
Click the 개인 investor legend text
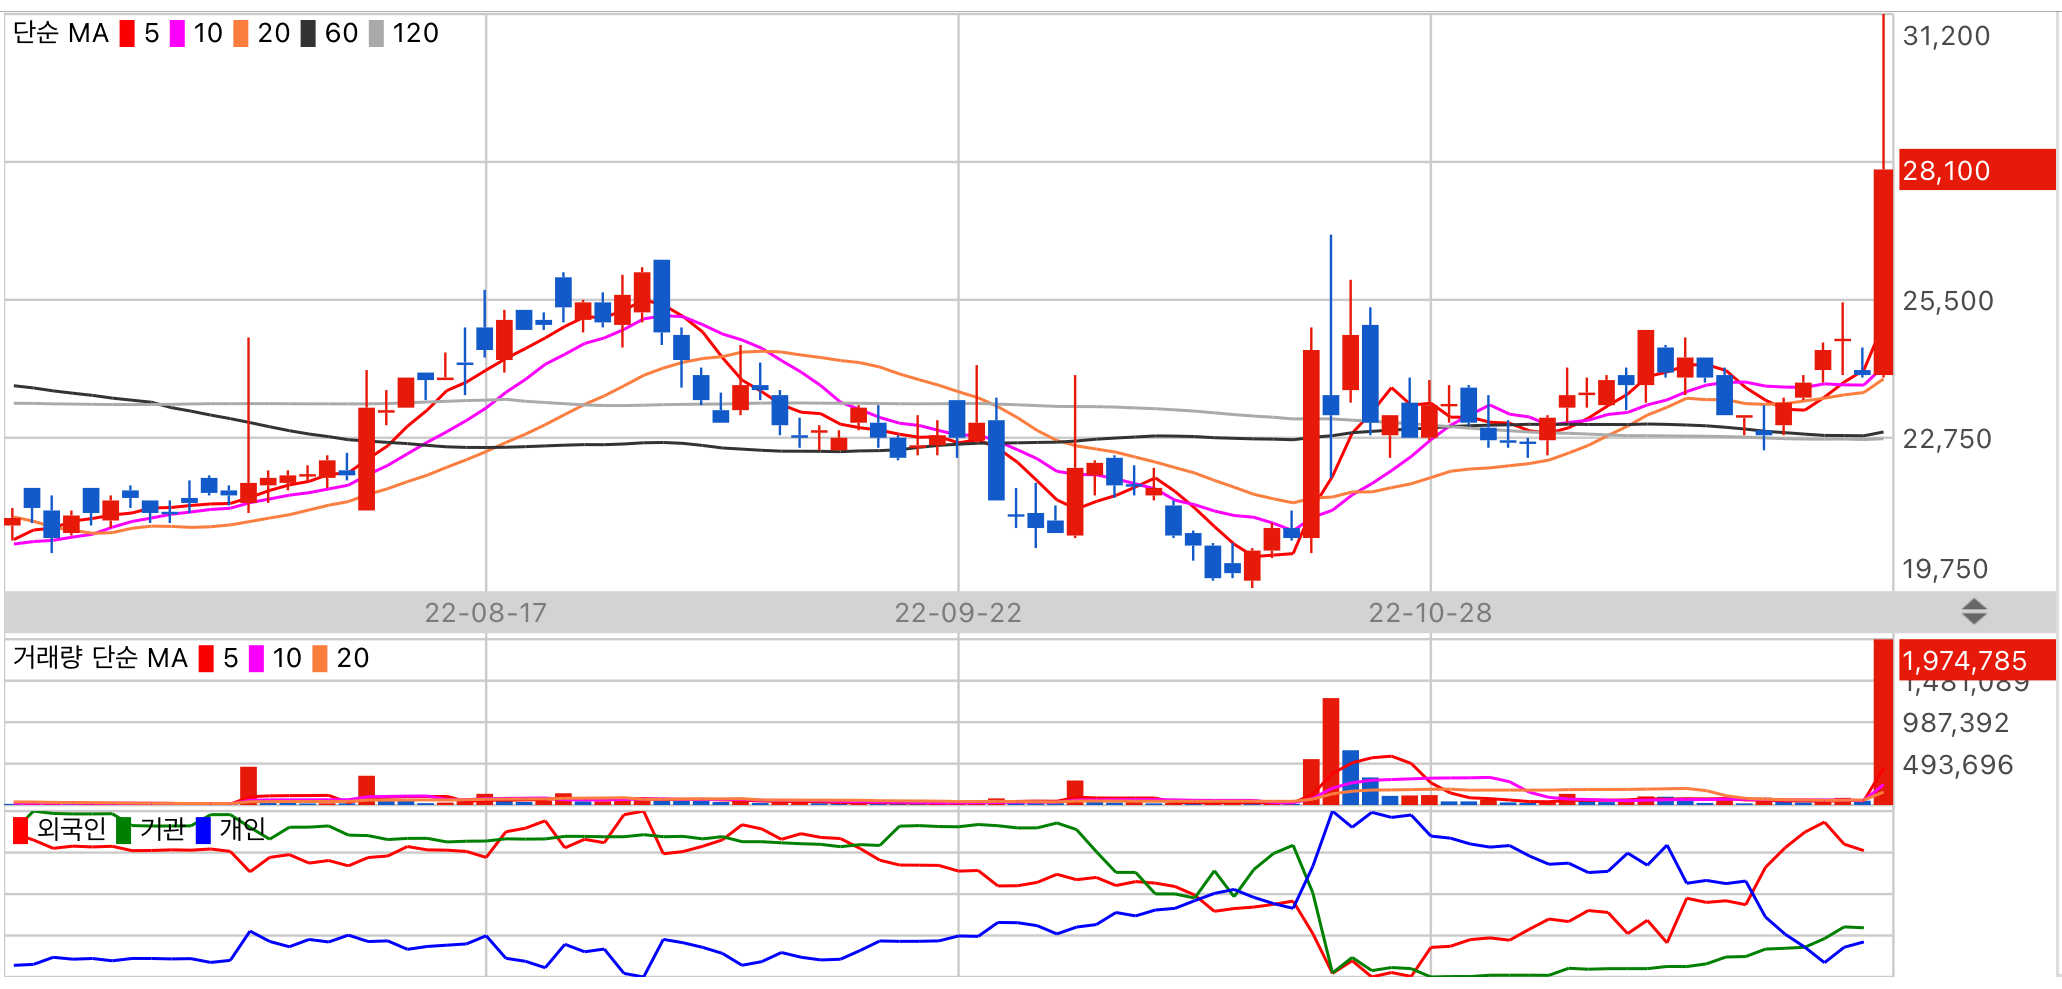pos(242,829)
